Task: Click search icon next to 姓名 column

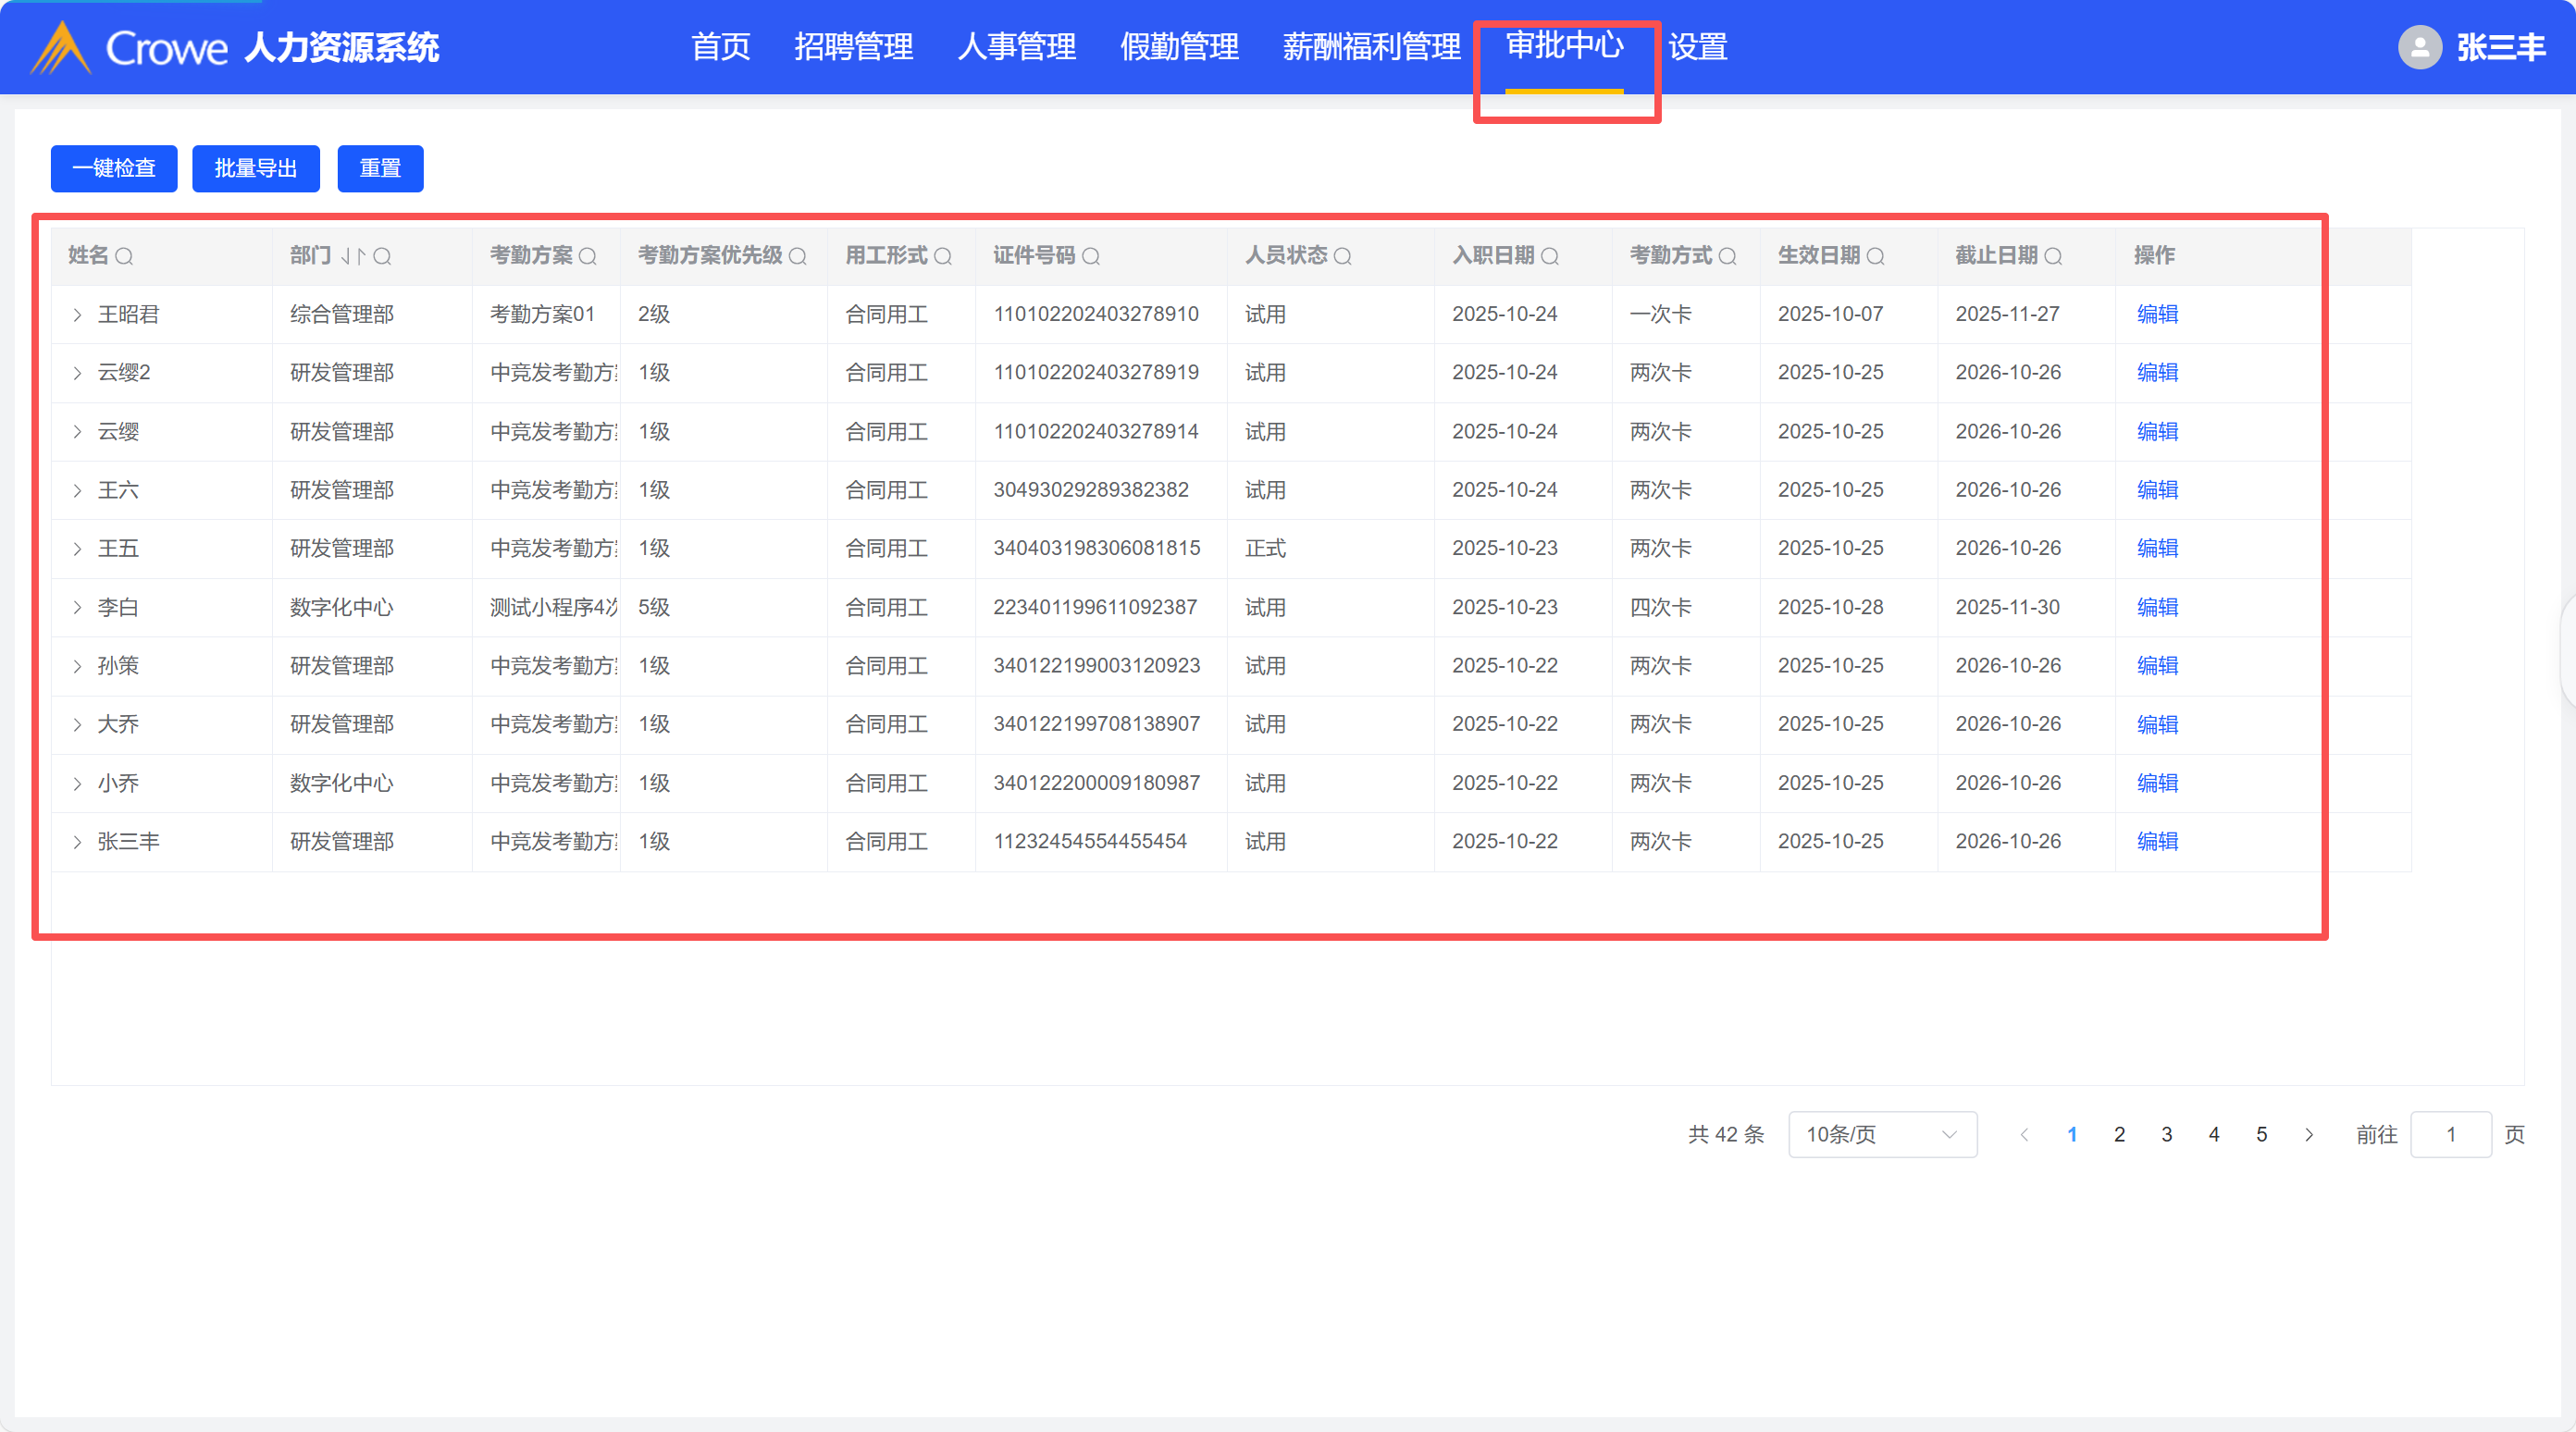Action: (x=124, y=256)
